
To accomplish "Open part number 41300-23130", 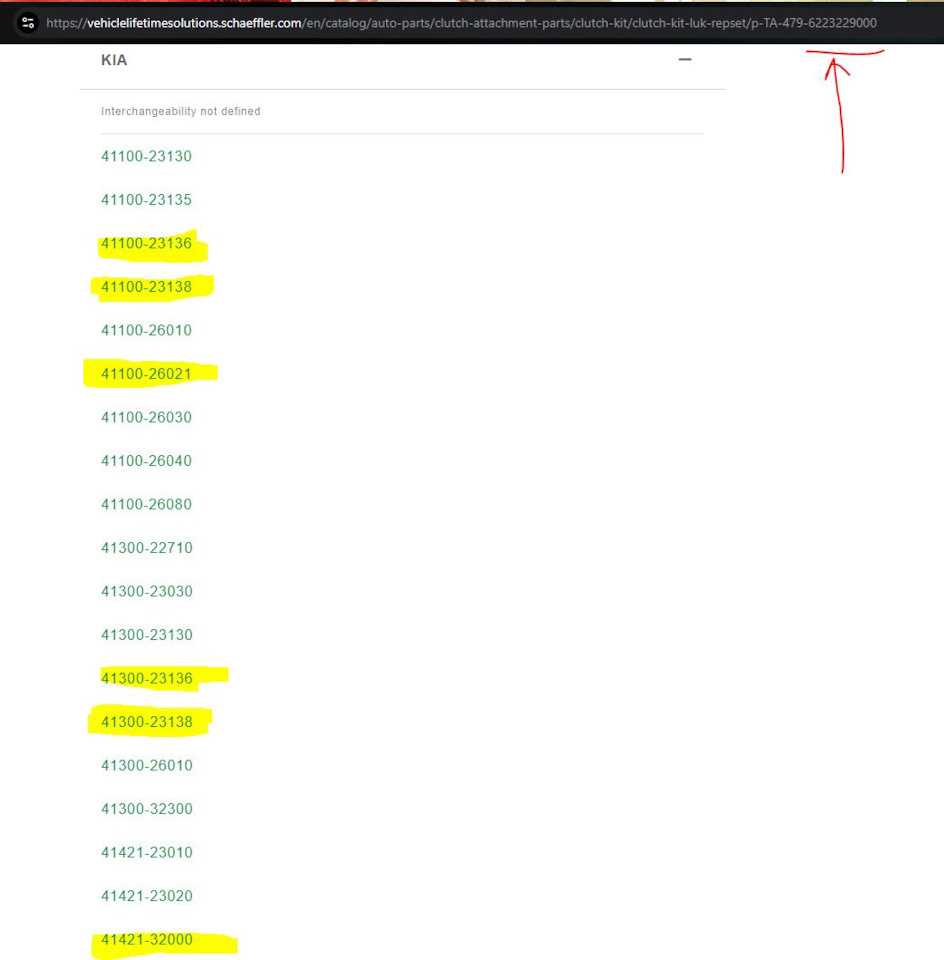I will (x=147, y=634).
